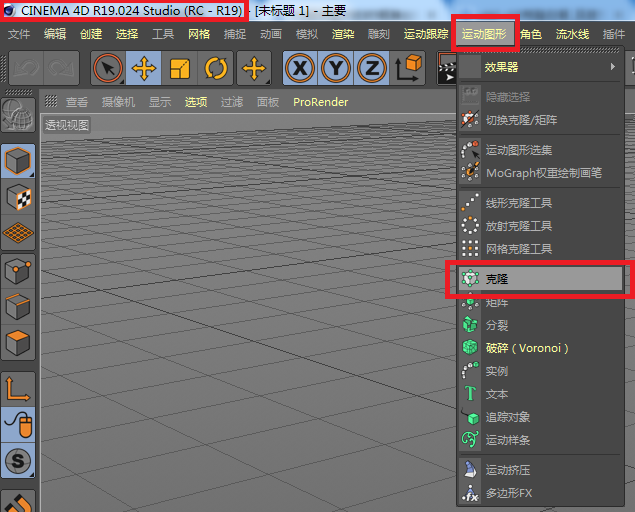Open the viewport 摄像机 menu
Image resolution: width=635 pixels, height=512 pixels.
(118, 102)
